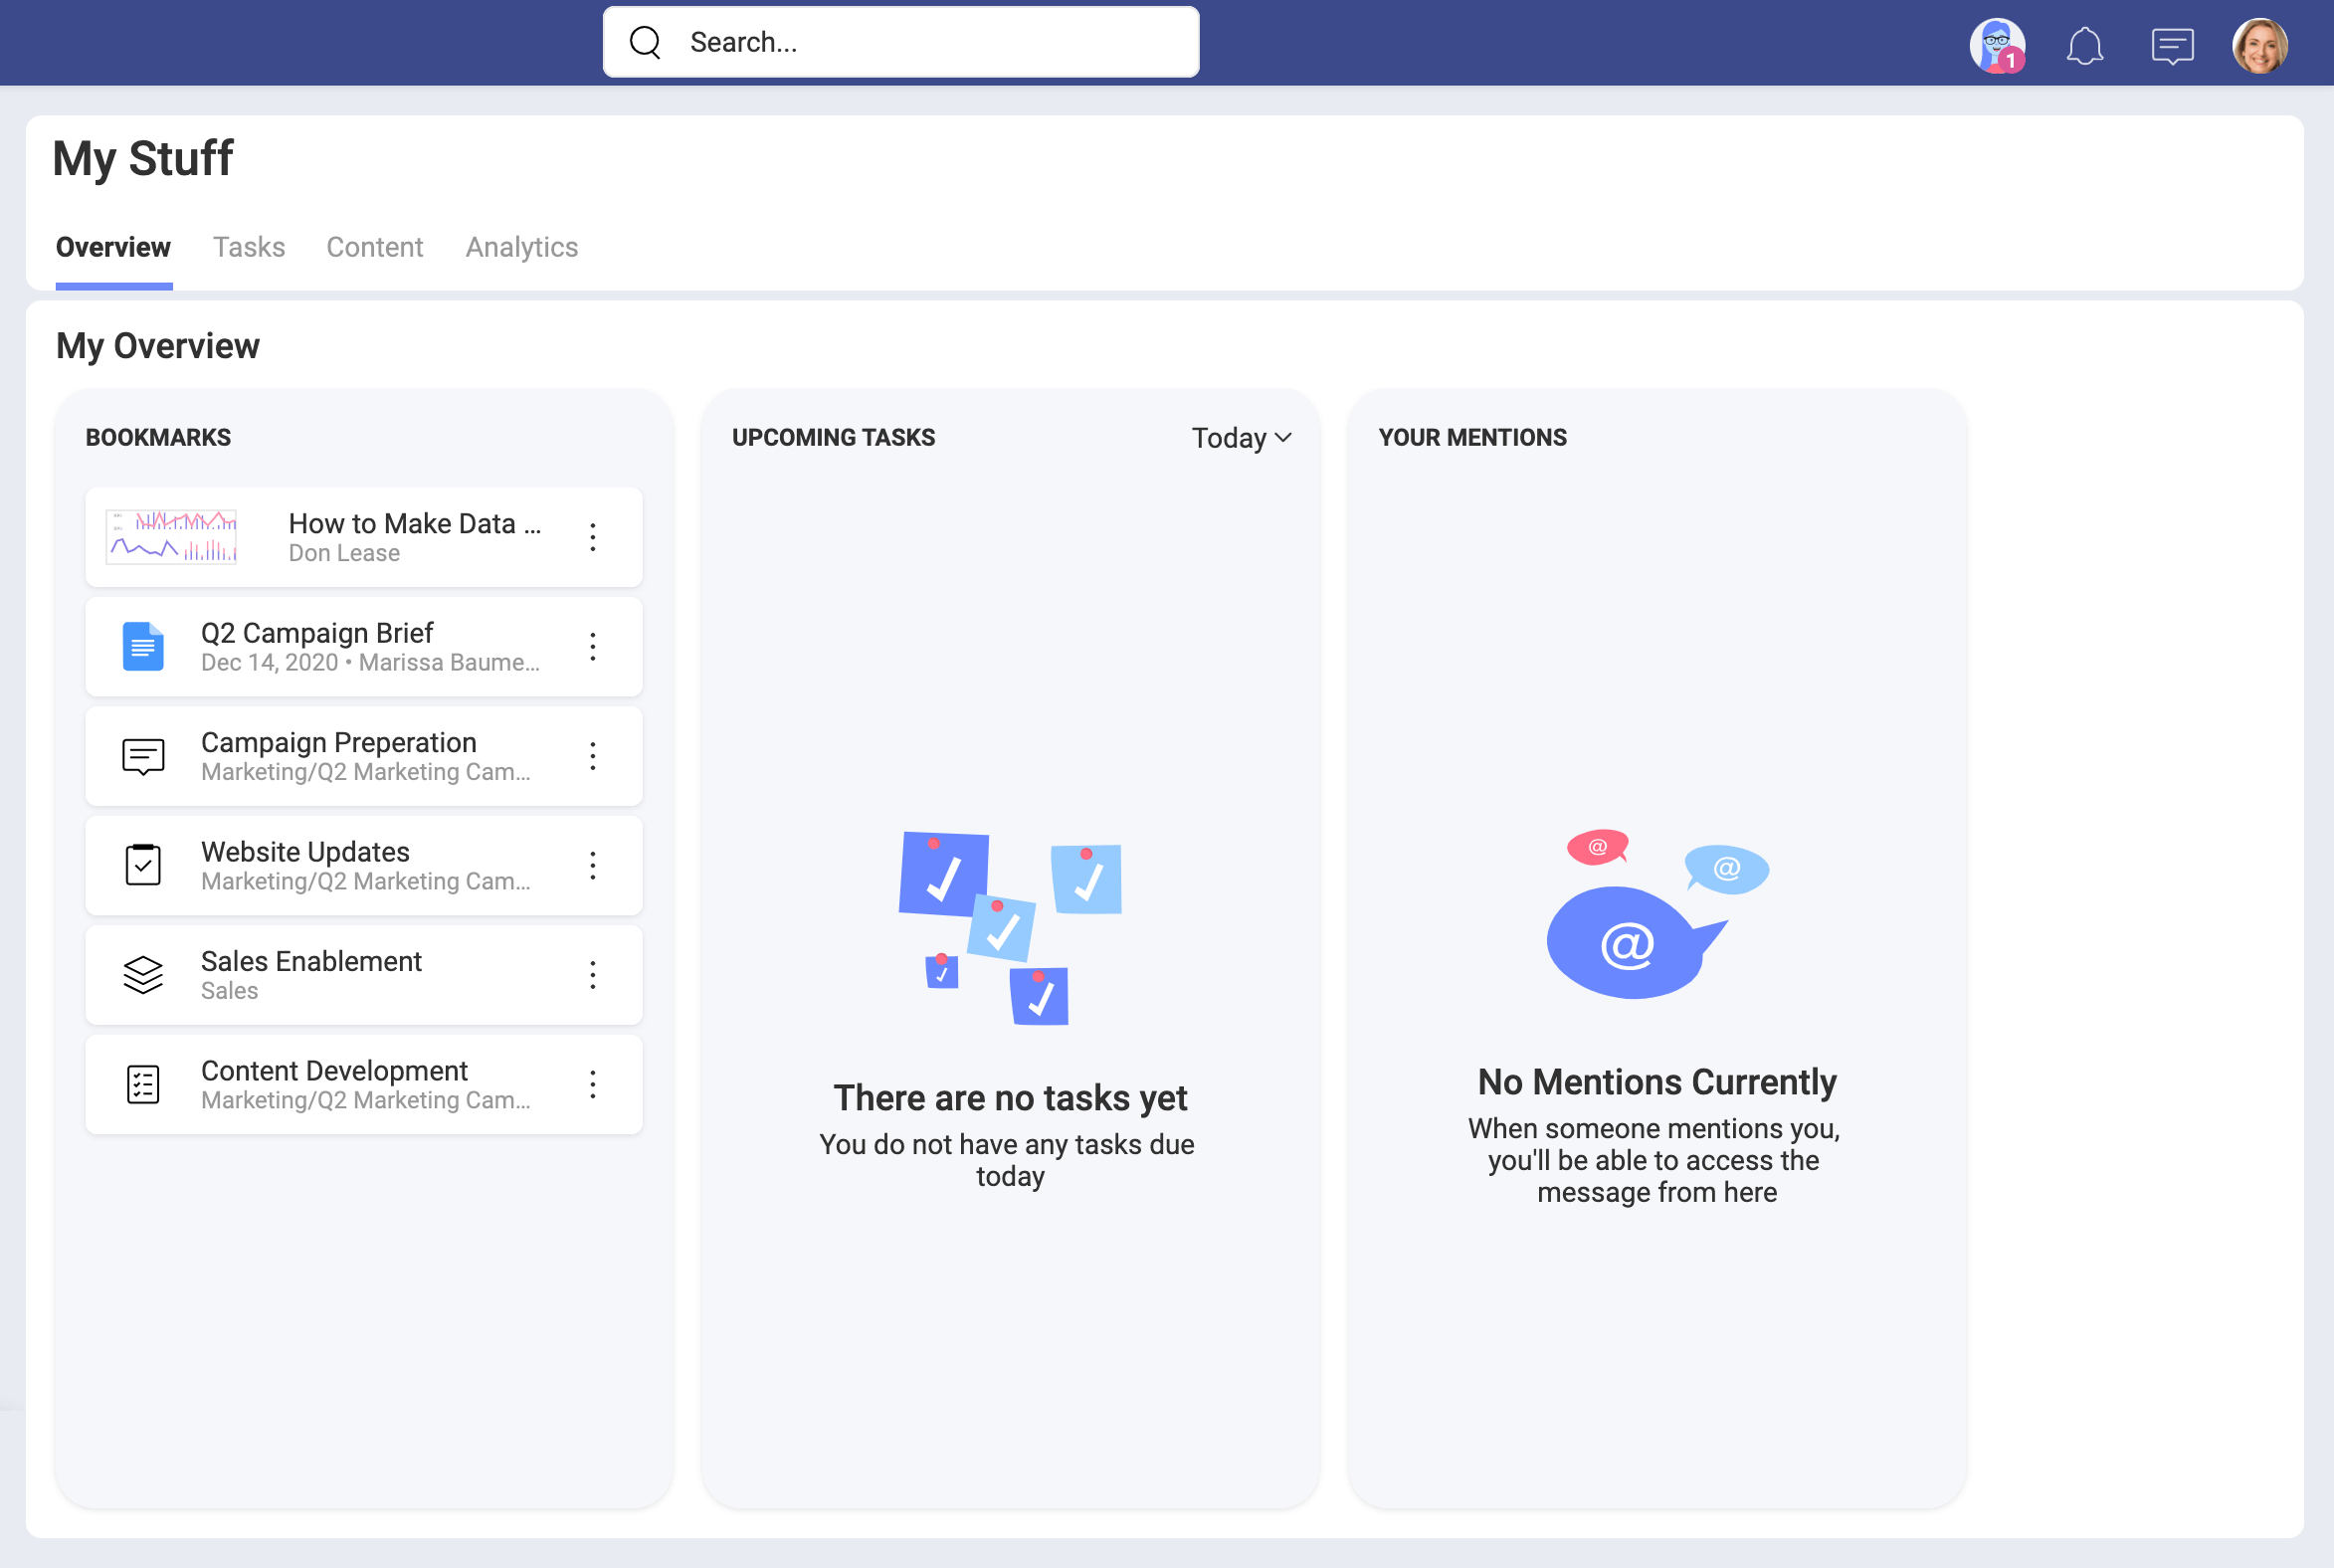Image resolution: width=2334 pixels, height=1568 pixels.
Task: Click the grid icon next to Content Development
Action: click(x=141, y=1083)
